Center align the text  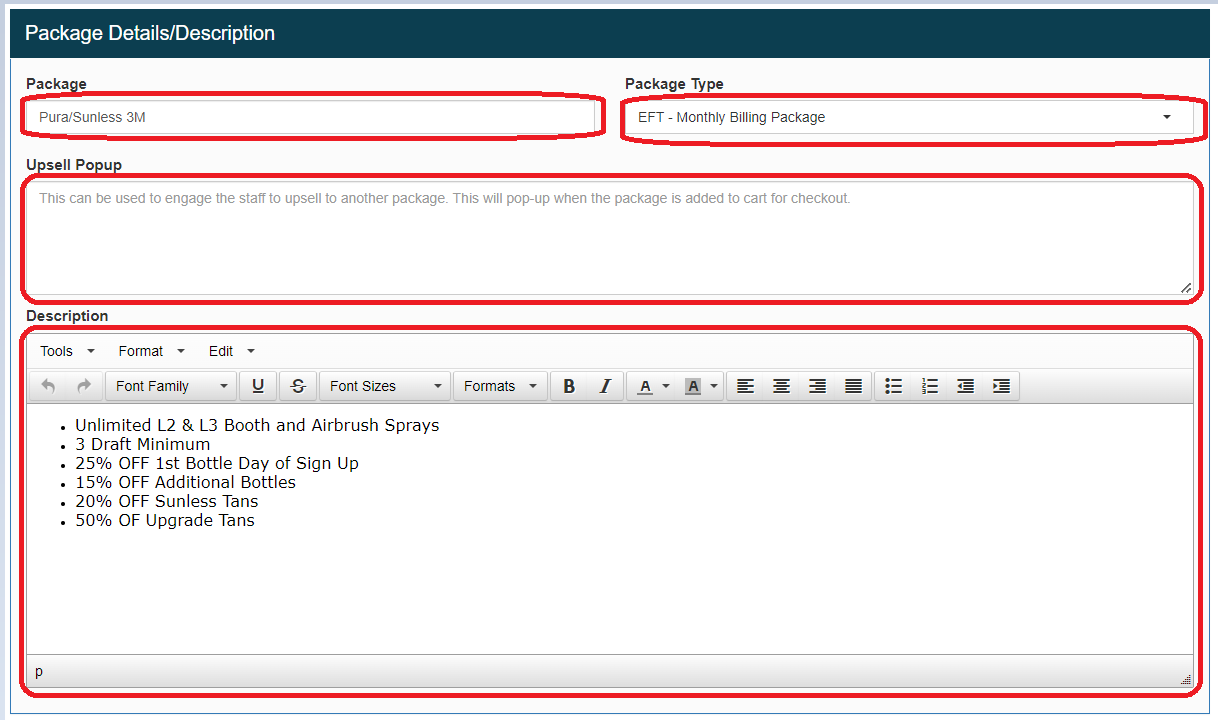(x=781, y=386)
